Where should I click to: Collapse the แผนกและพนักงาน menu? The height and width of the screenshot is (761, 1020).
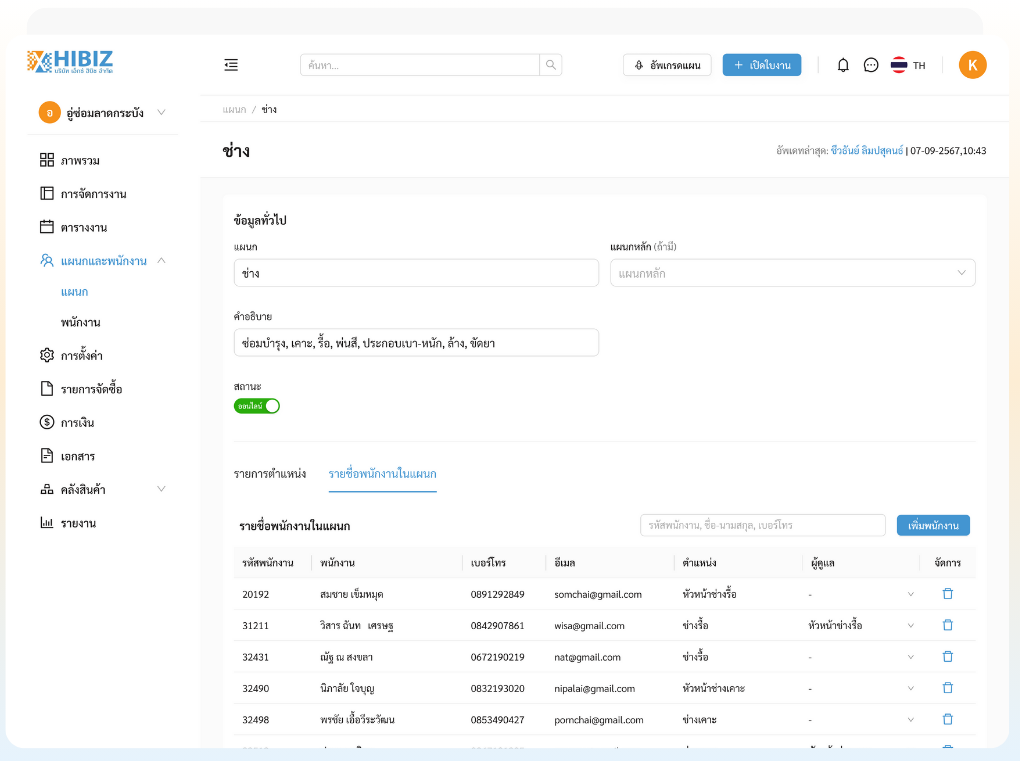(161, 261)
